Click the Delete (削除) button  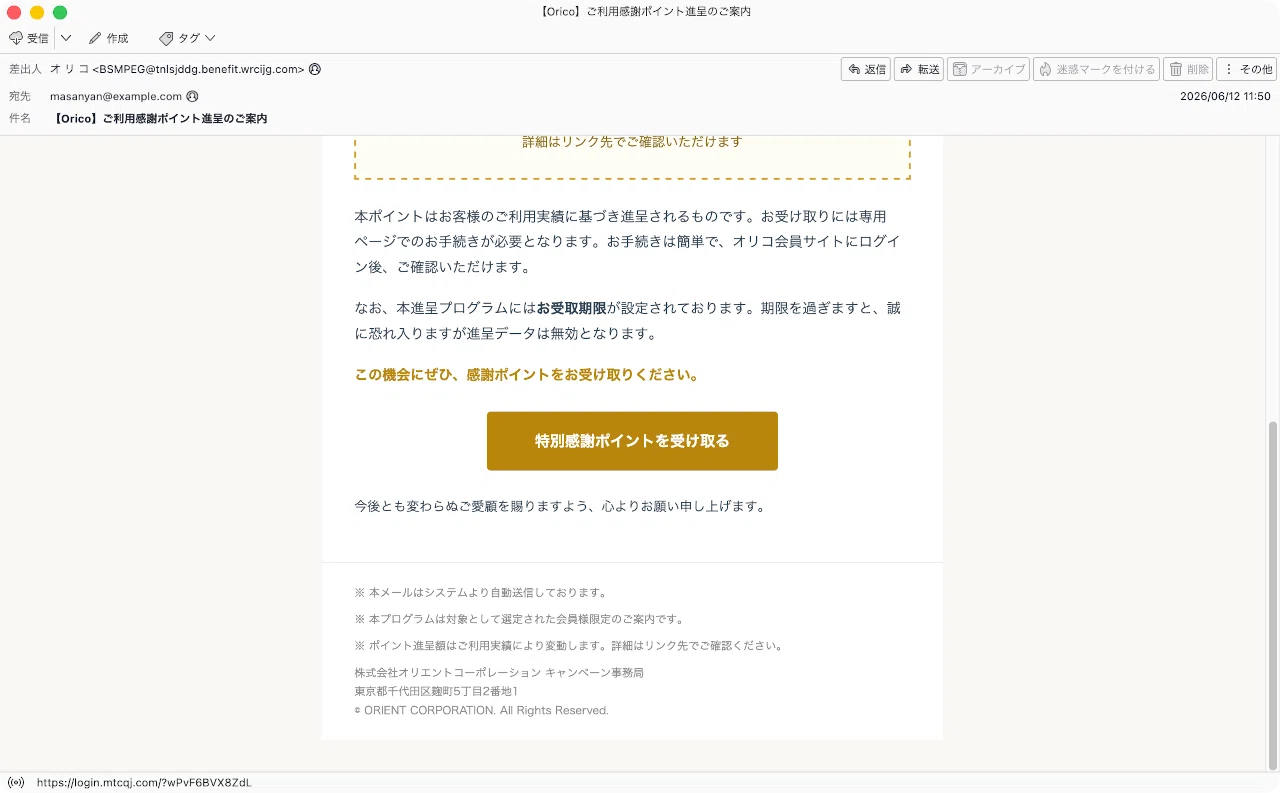1188,69
